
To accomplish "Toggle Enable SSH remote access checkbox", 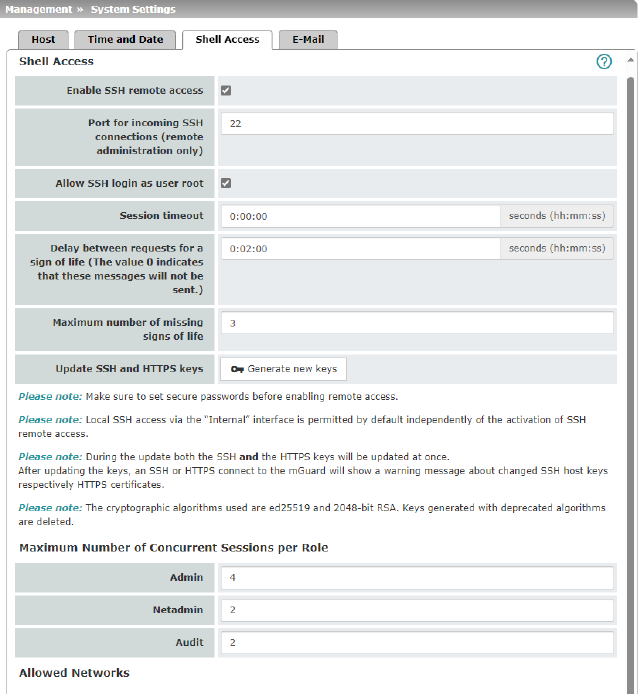I will coord(226,91).
